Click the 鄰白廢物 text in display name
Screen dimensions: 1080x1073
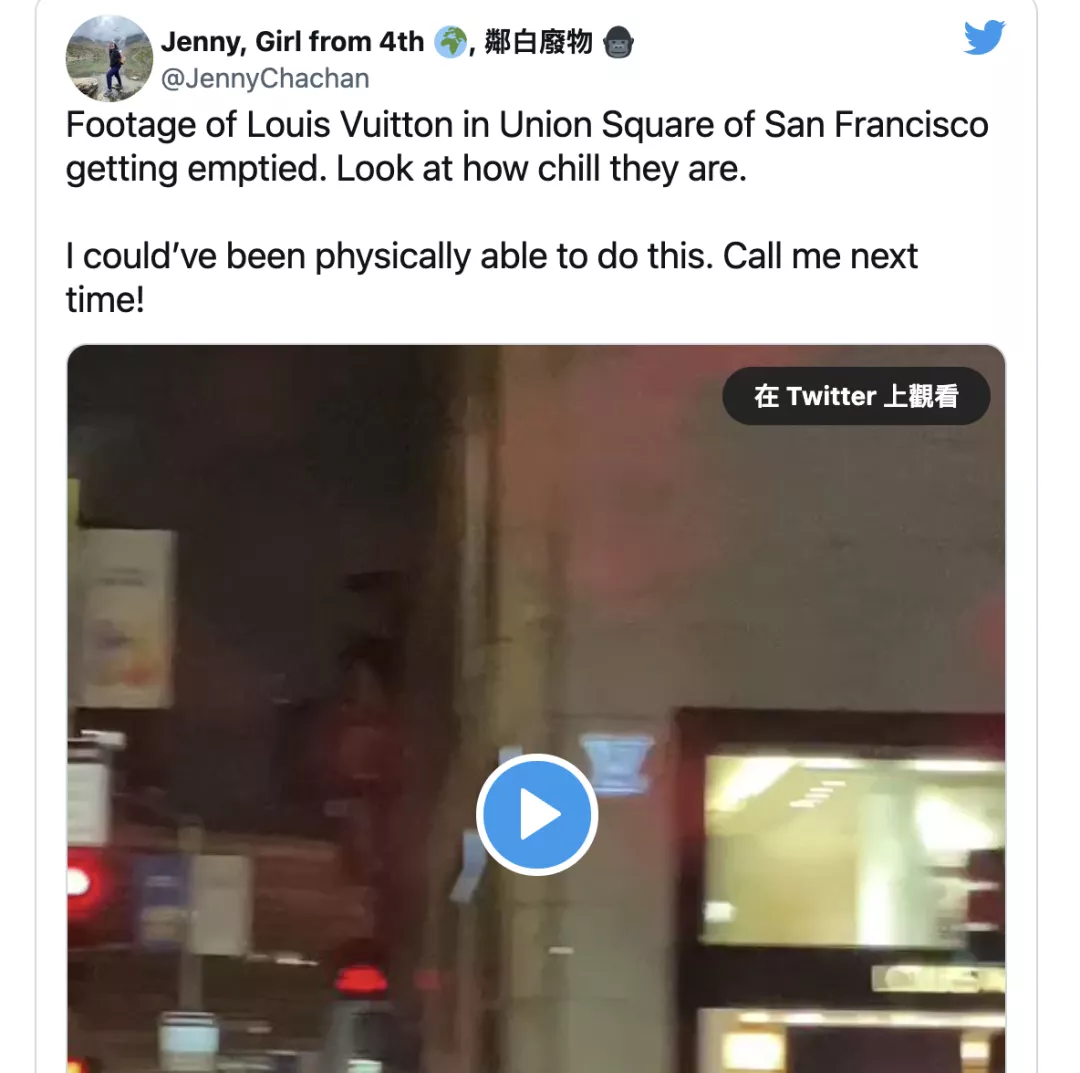[x=539, y=42]
